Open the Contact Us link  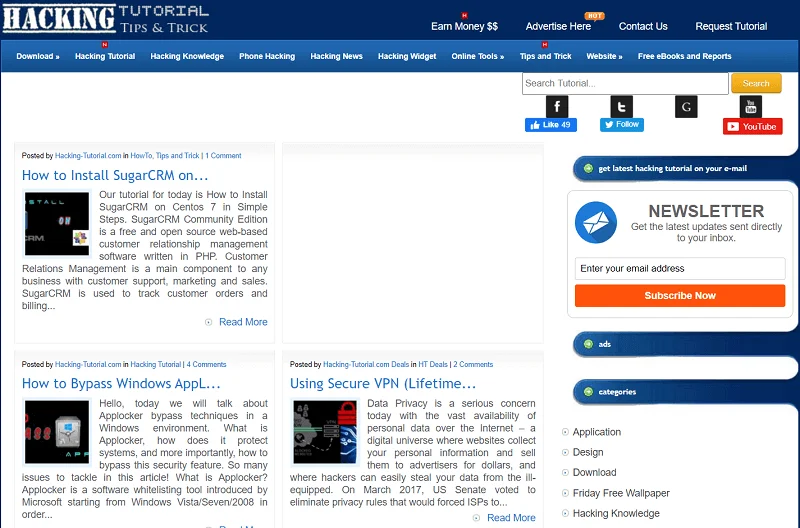tap(643, 26)
